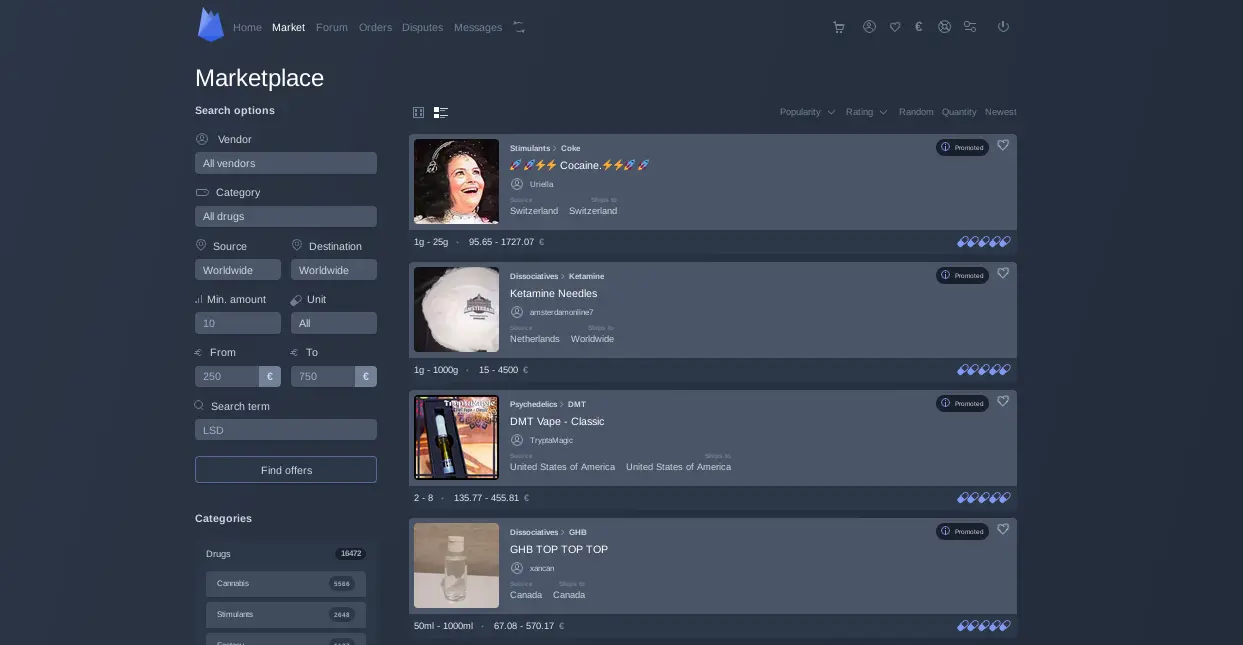Sort listings by Newest
The height and width of the screenshot is (645, 1243).
click(x=1000, y=112)
